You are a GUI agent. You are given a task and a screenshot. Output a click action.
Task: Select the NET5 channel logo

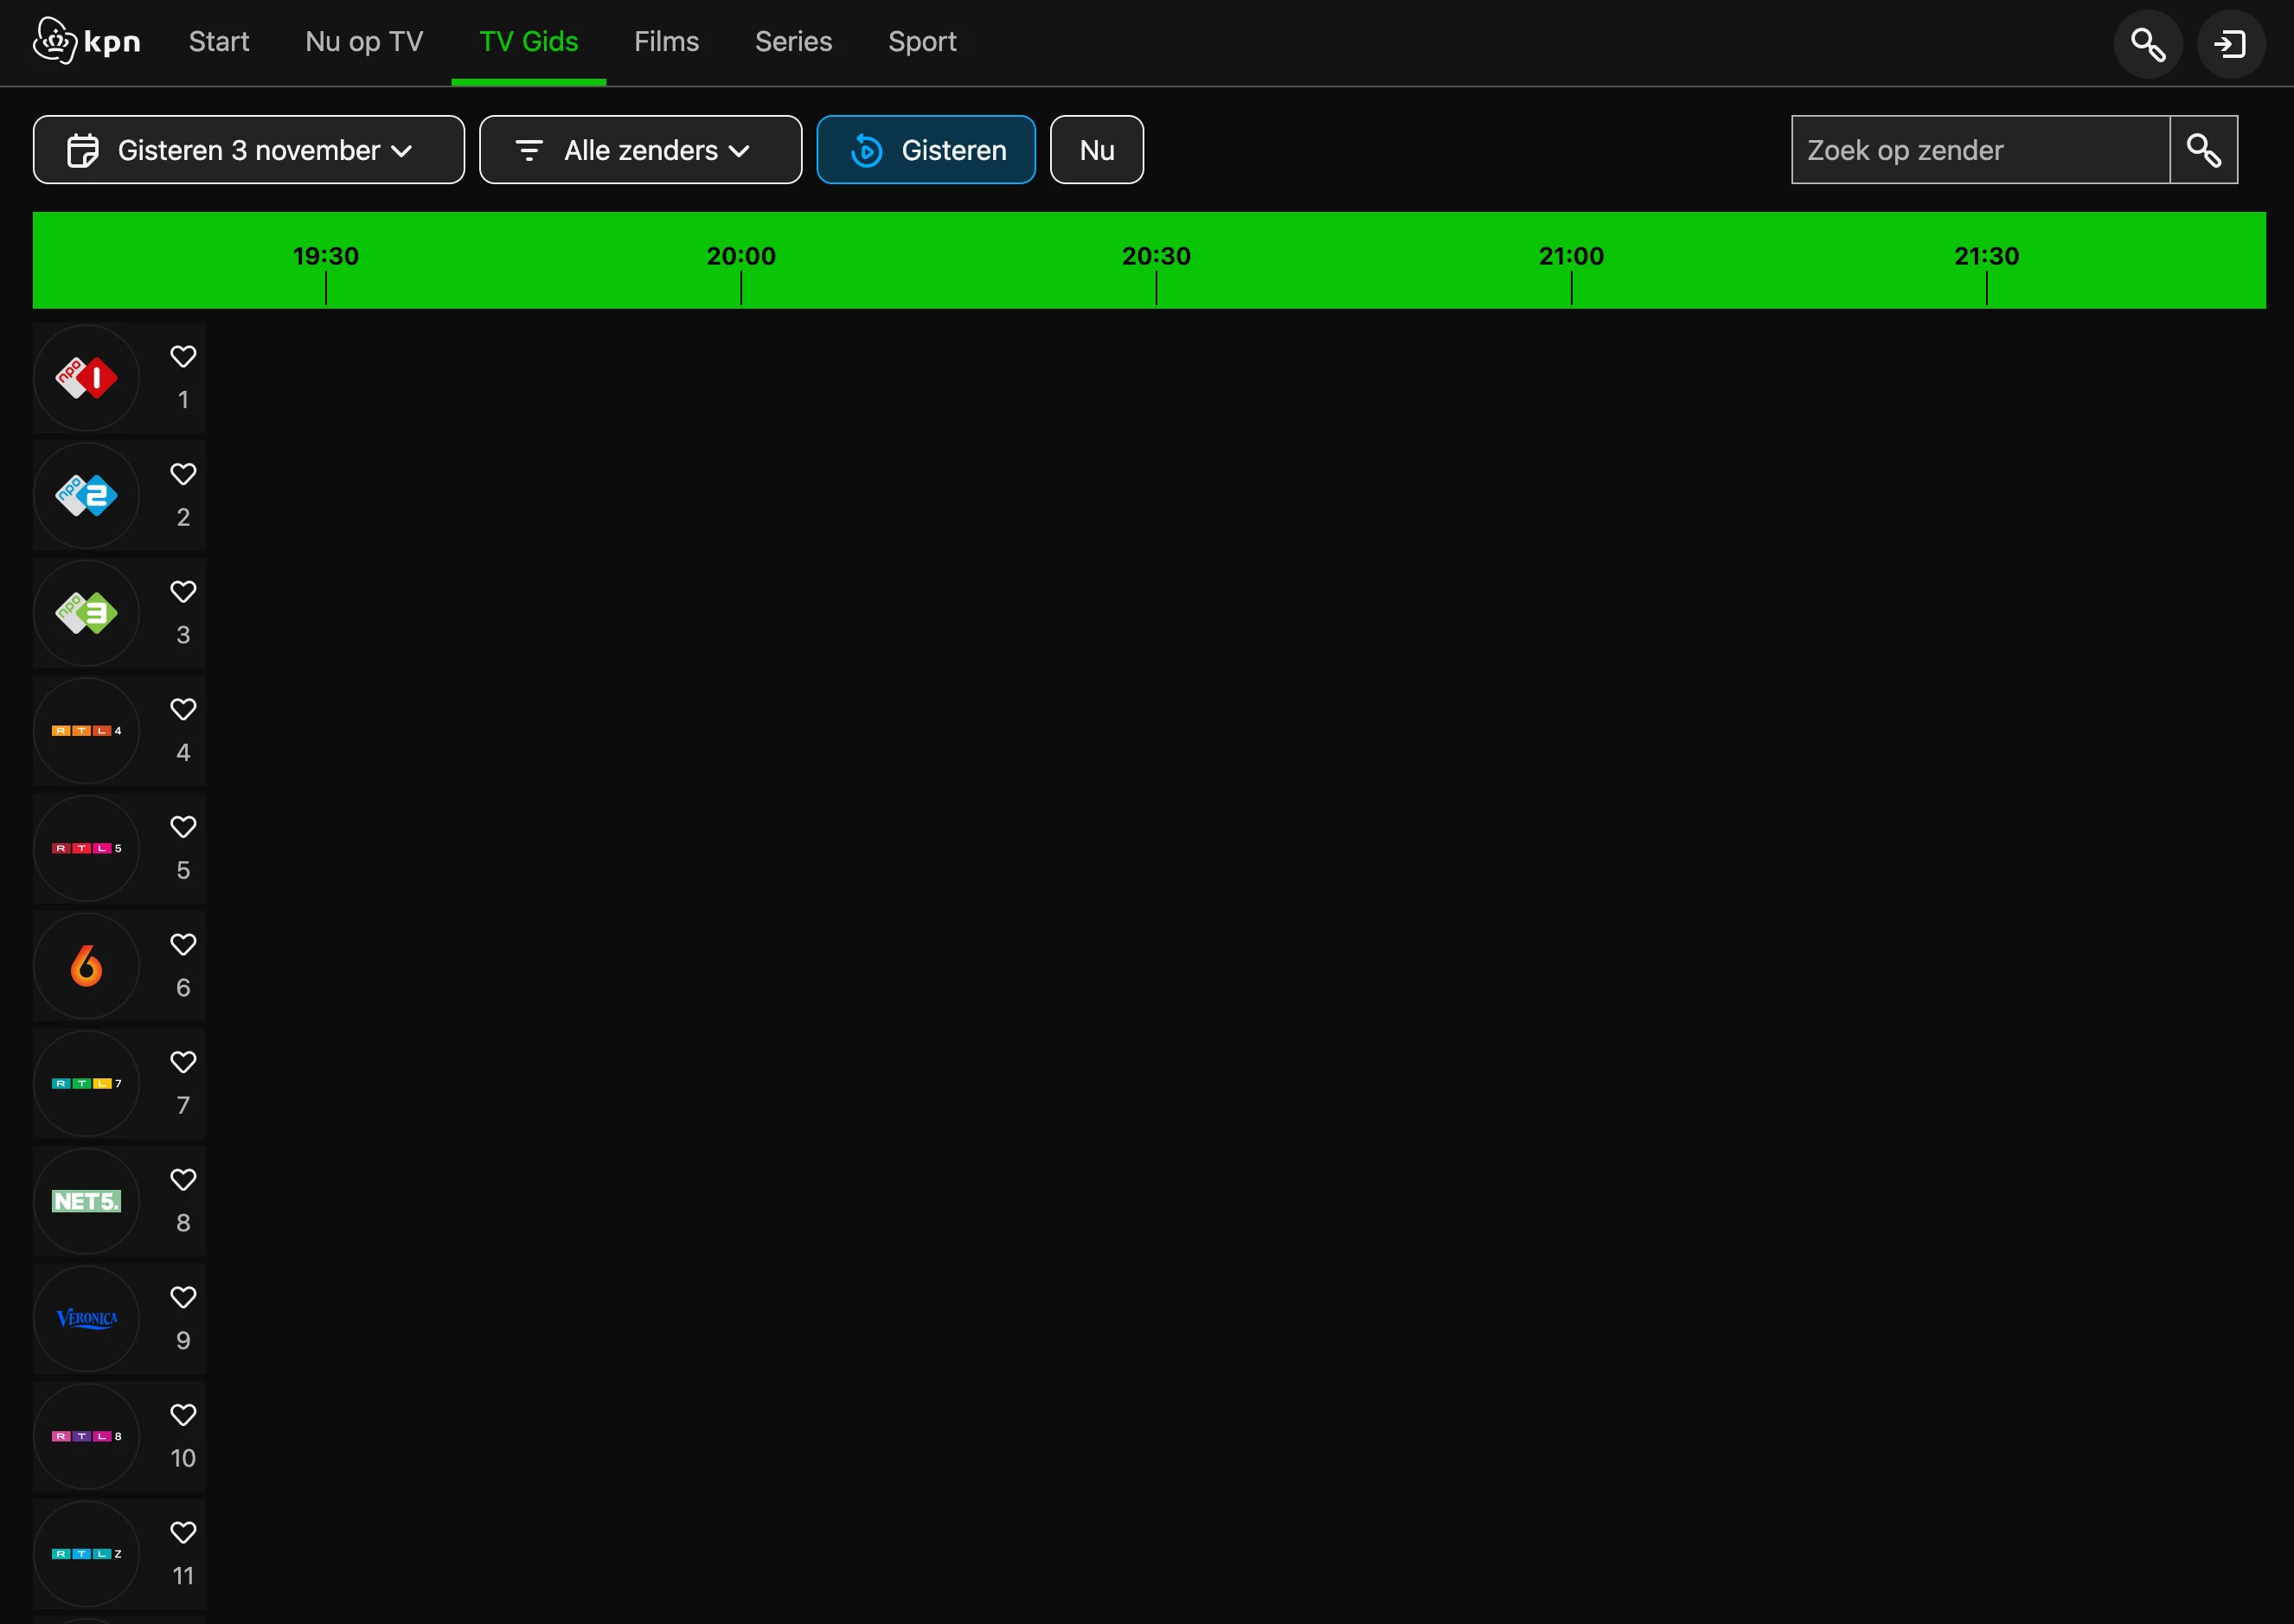point(86,1201)
